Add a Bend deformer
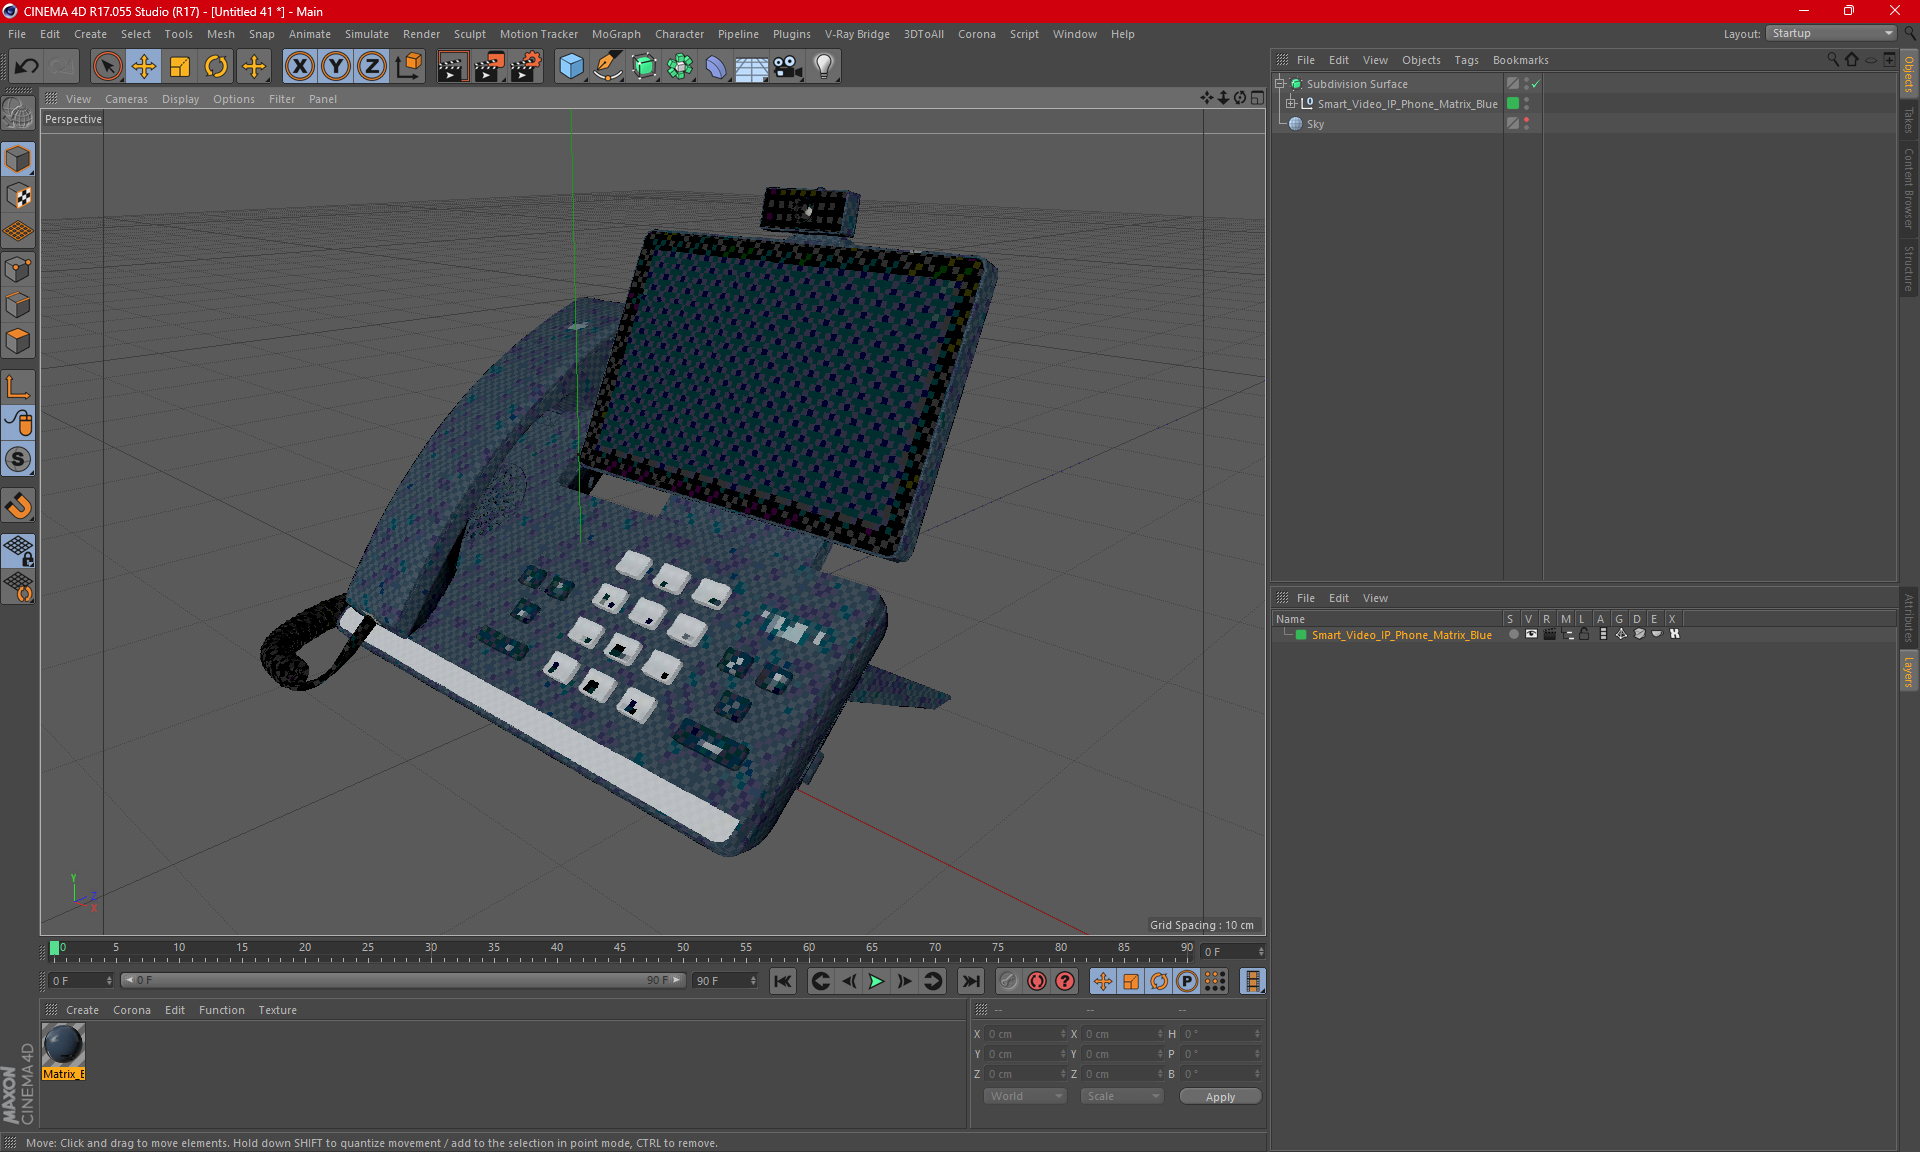This screenshot has width=1920, height=1152. pos(716,67)
